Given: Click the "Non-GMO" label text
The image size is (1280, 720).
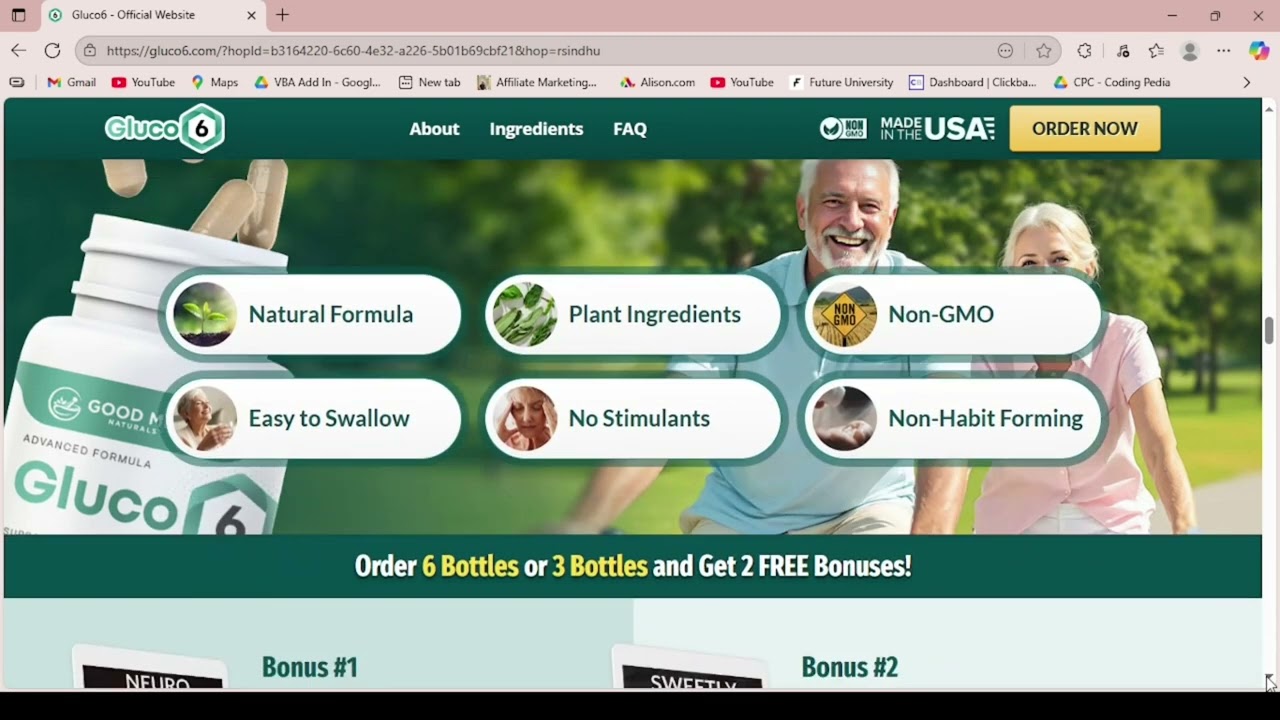Looking at the screenshot, I should (x=941, y=314).
